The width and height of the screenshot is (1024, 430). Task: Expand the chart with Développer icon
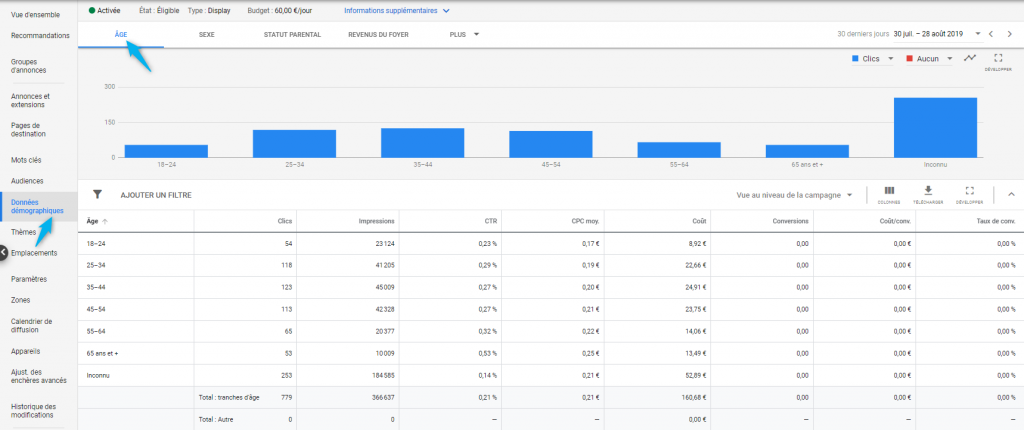point(998,62)
